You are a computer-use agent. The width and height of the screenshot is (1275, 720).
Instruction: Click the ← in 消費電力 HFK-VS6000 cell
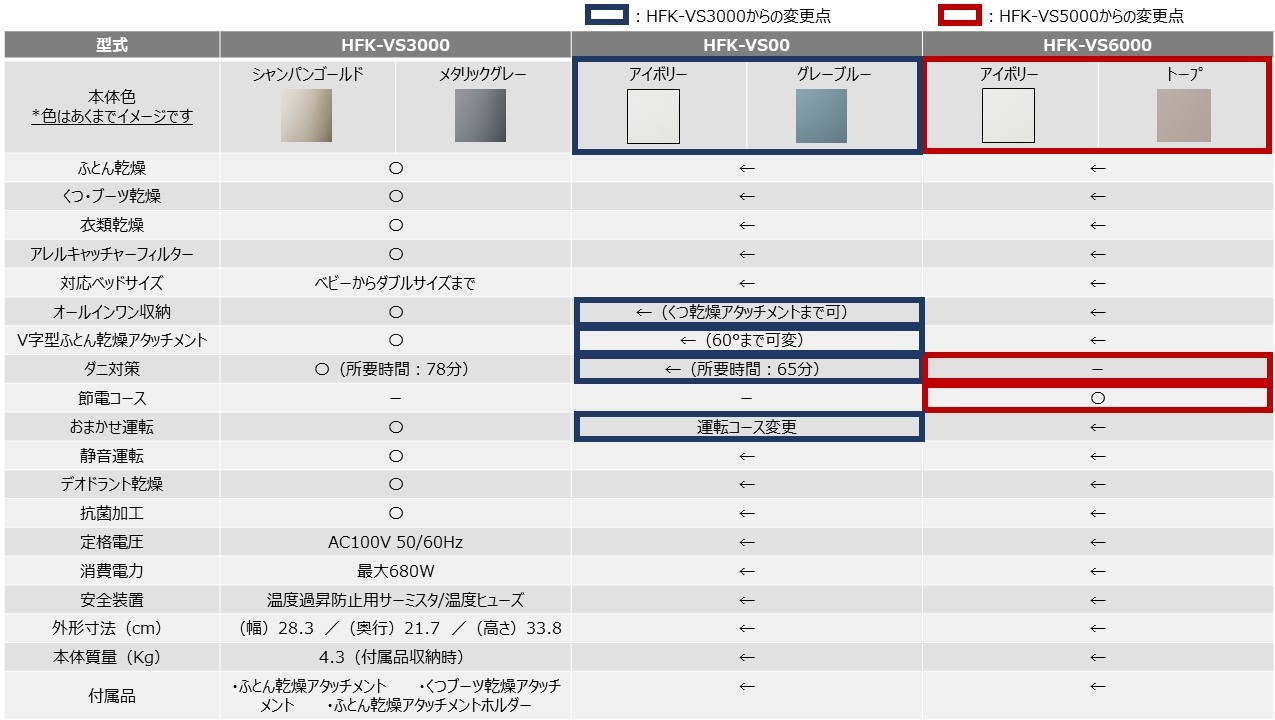[x=1097, y=571]
